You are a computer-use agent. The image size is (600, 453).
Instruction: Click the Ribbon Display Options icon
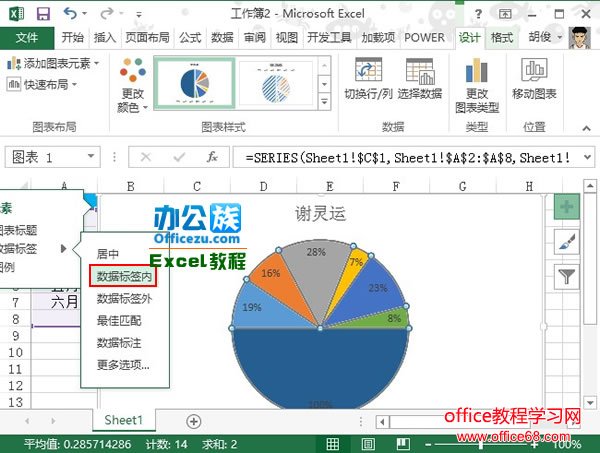505,14
